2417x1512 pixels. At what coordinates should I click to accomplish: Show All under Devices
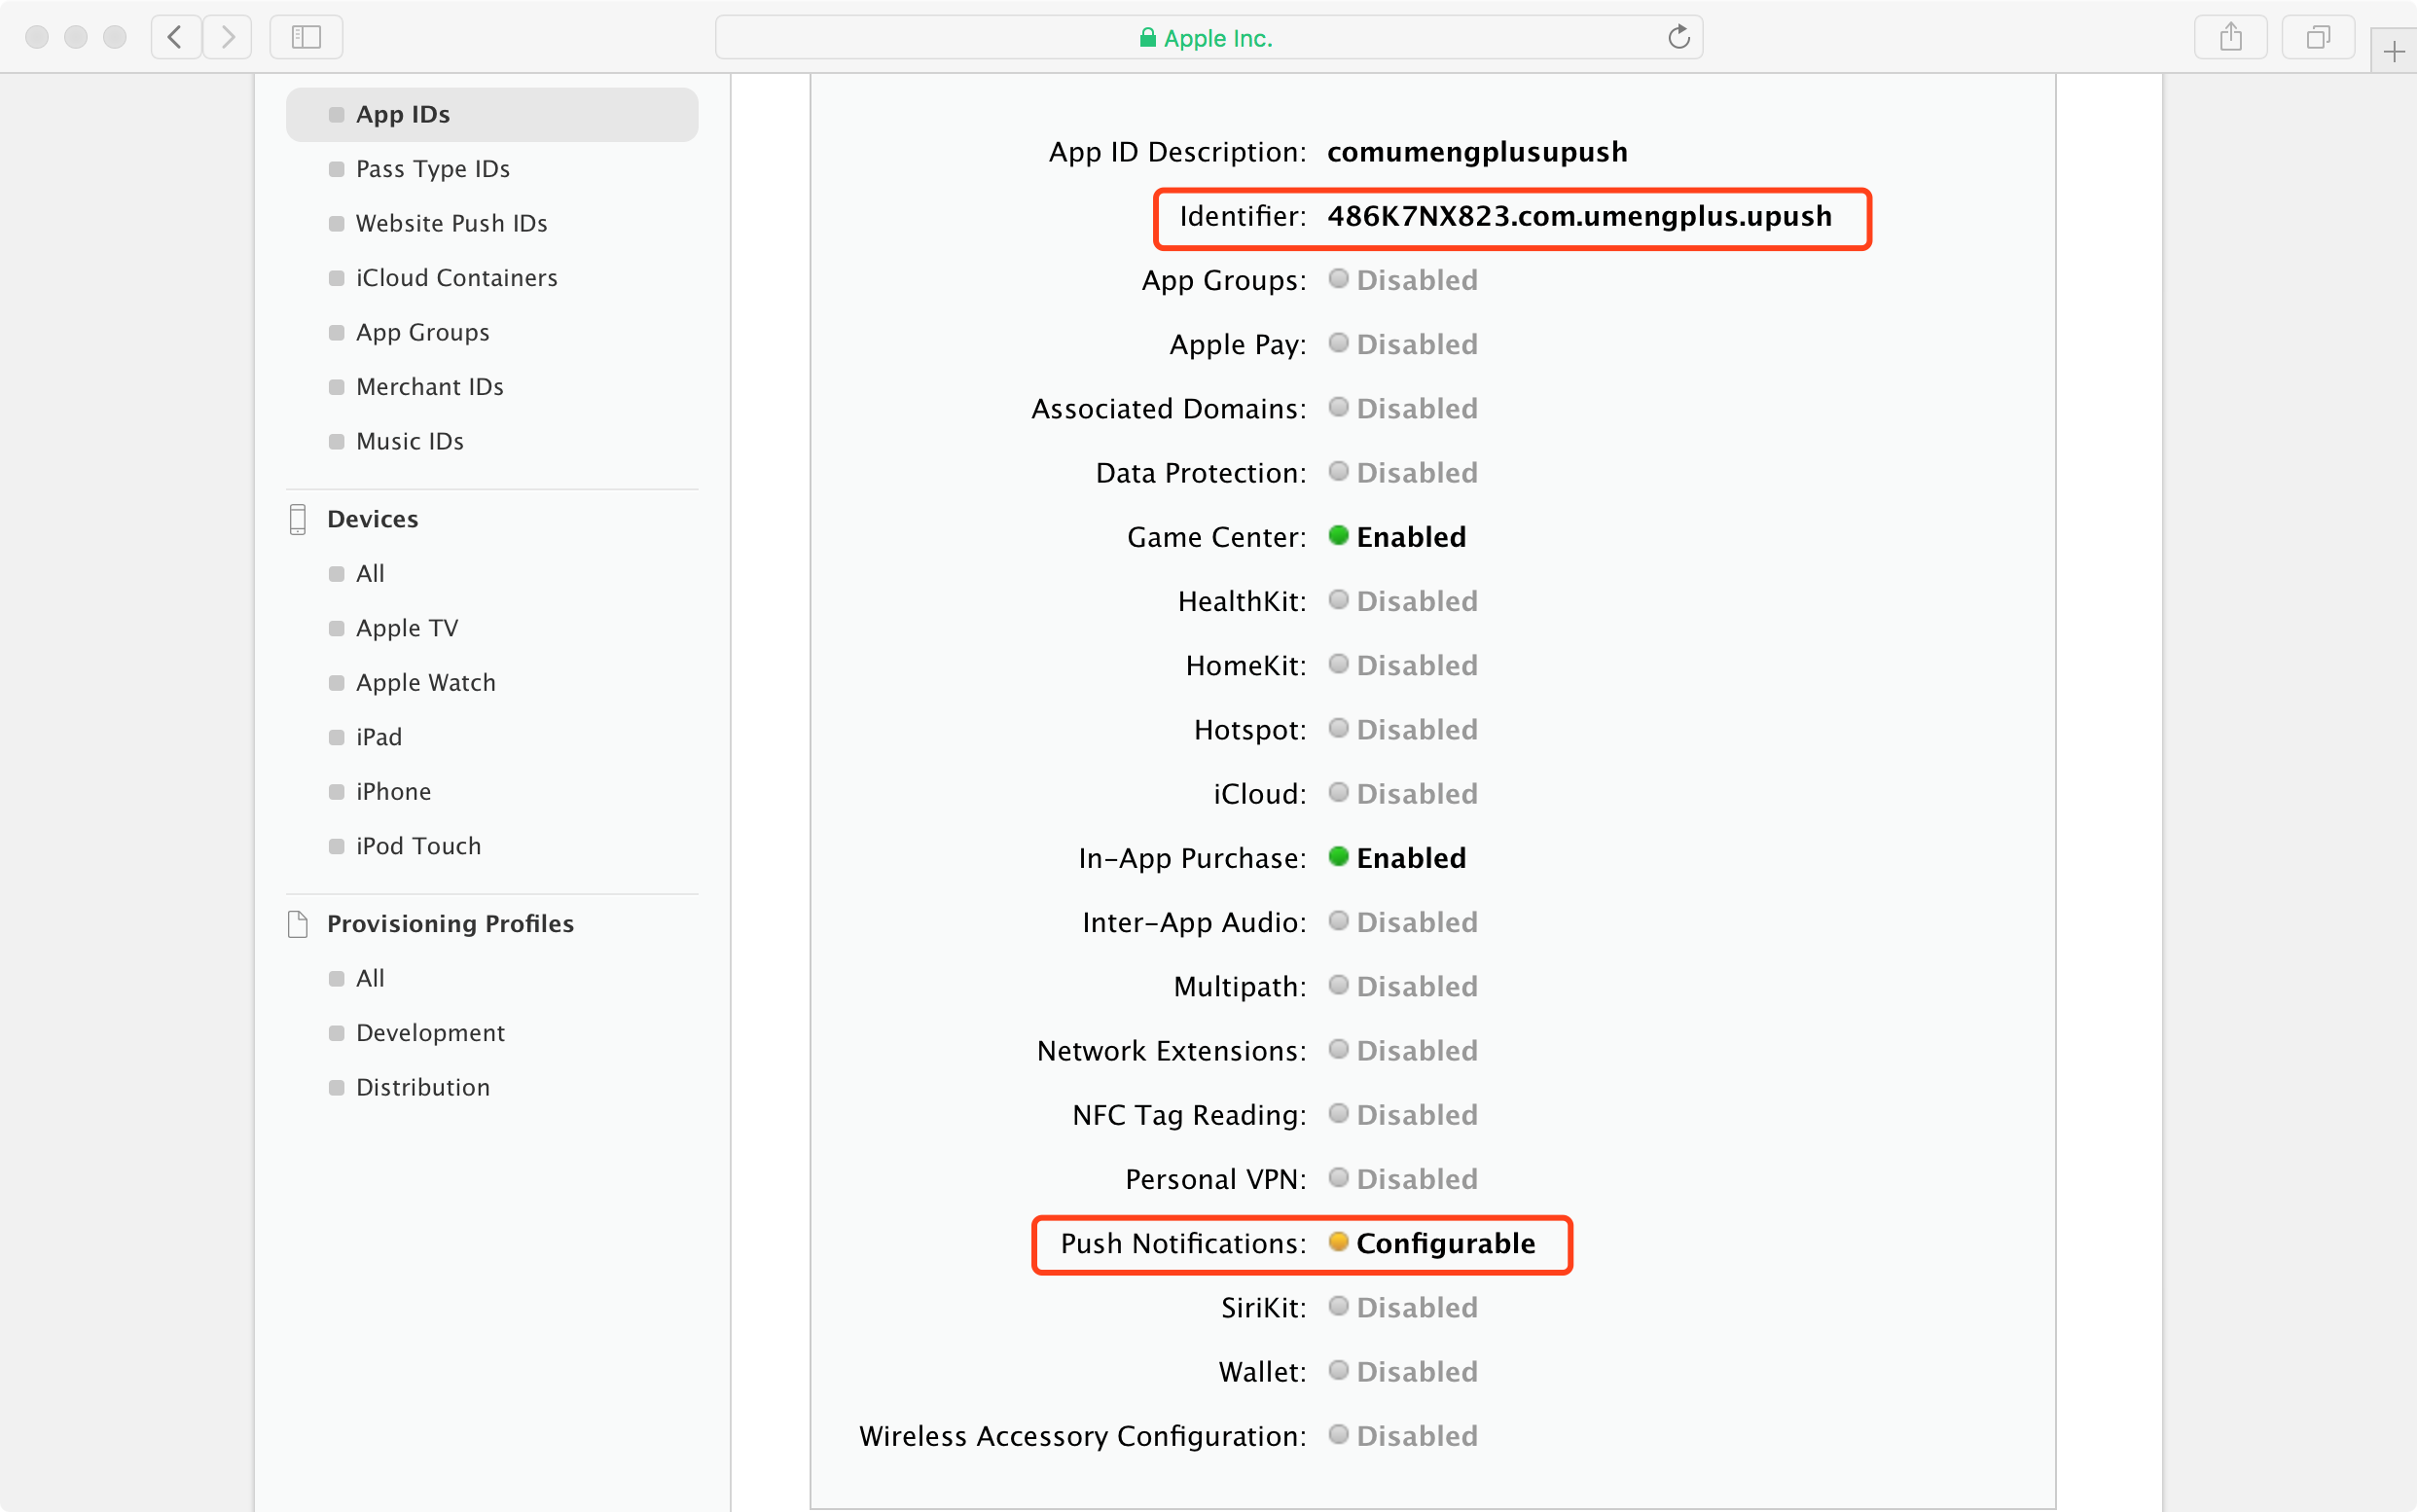(370, 574)
